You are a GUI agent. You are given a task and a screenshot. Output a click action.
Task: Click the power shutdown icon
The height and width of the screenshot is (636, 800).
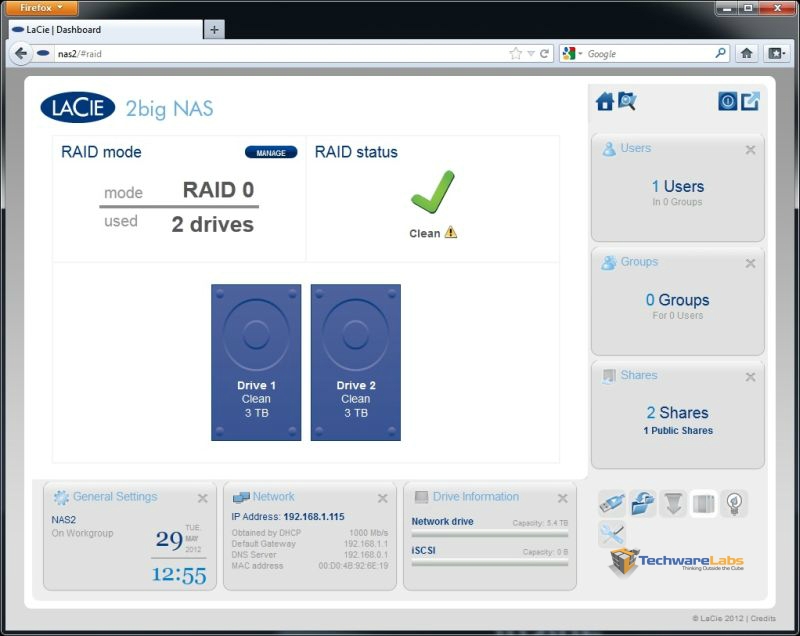[727, 101]
